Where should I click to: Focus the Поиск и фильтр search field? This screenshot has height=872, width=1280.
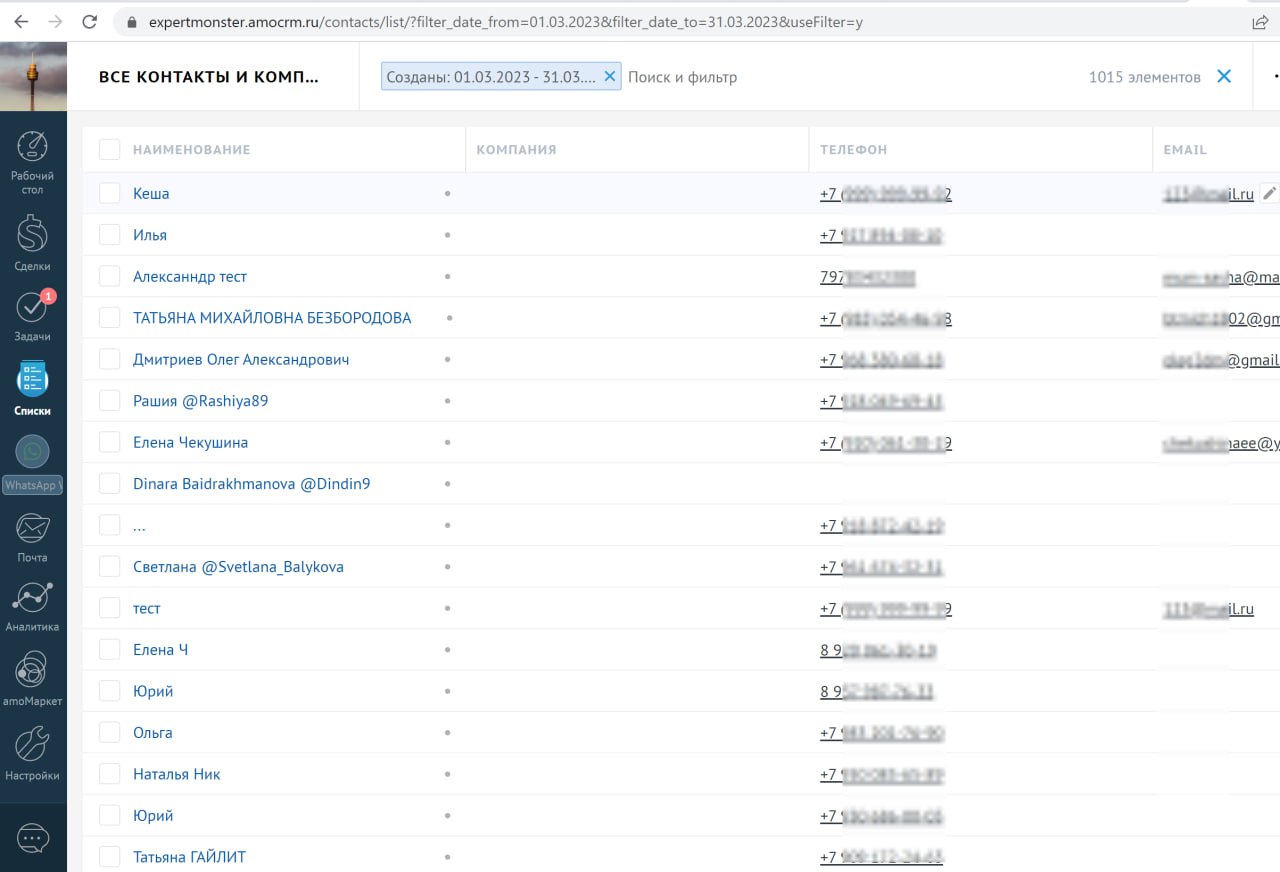click(682, 77)
